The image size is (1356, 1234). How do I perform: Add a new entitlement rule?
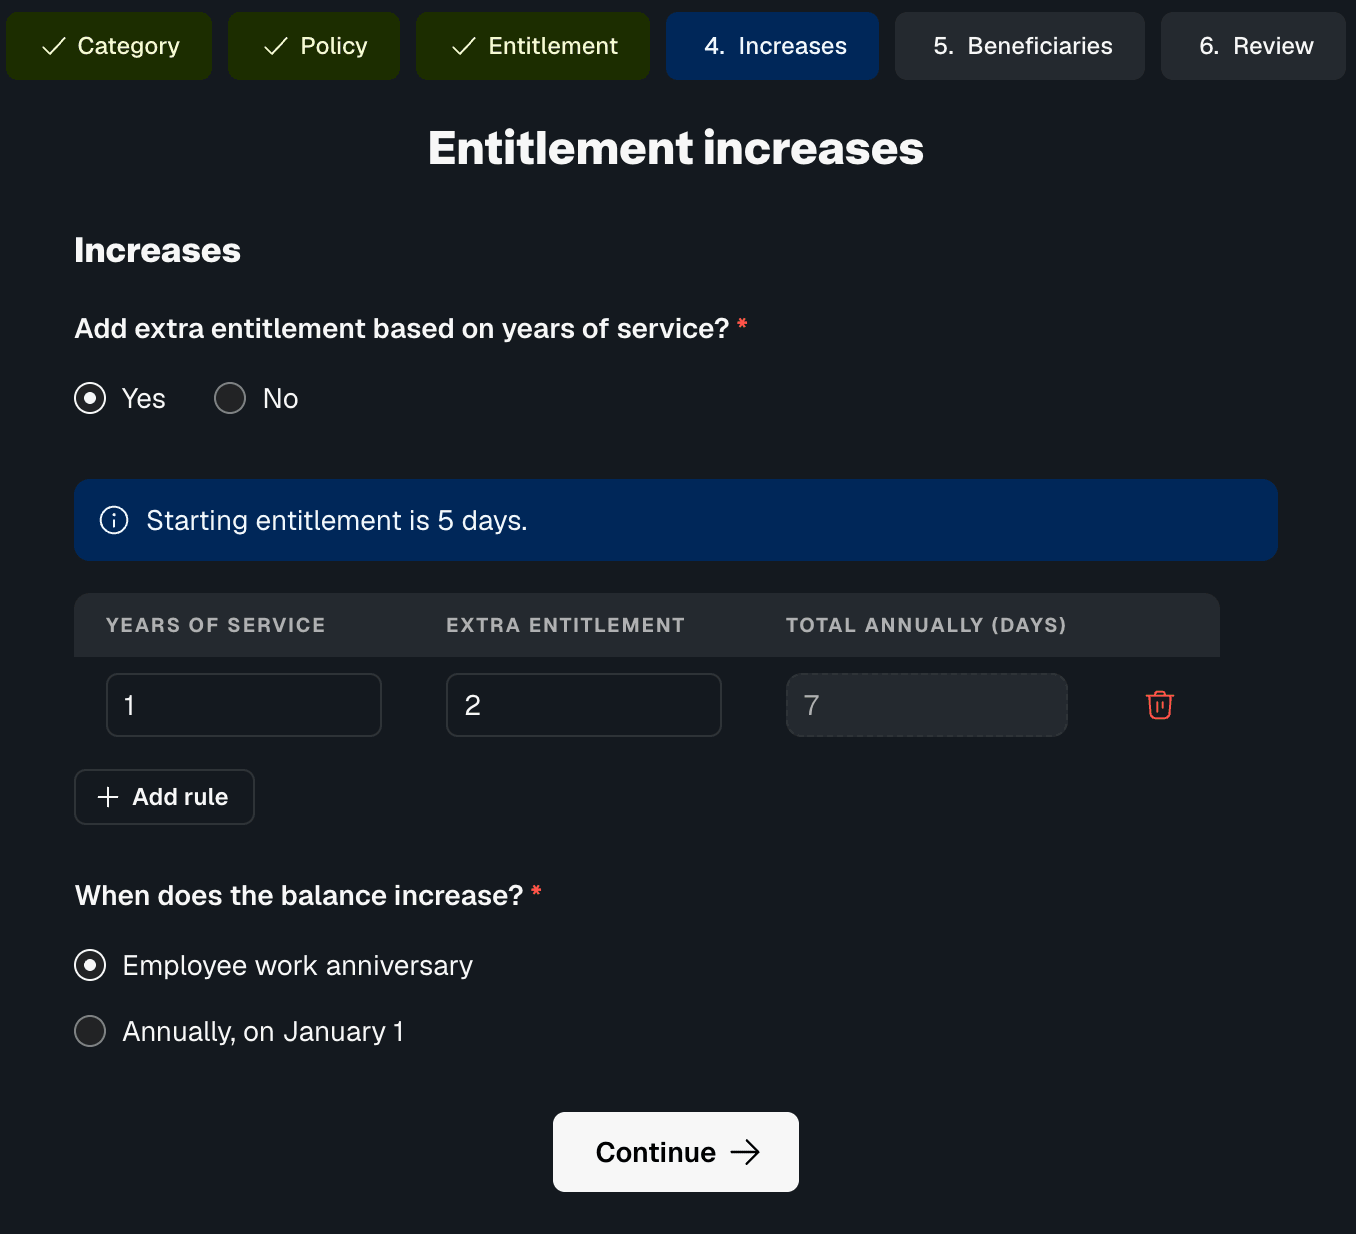click(164, 797)
